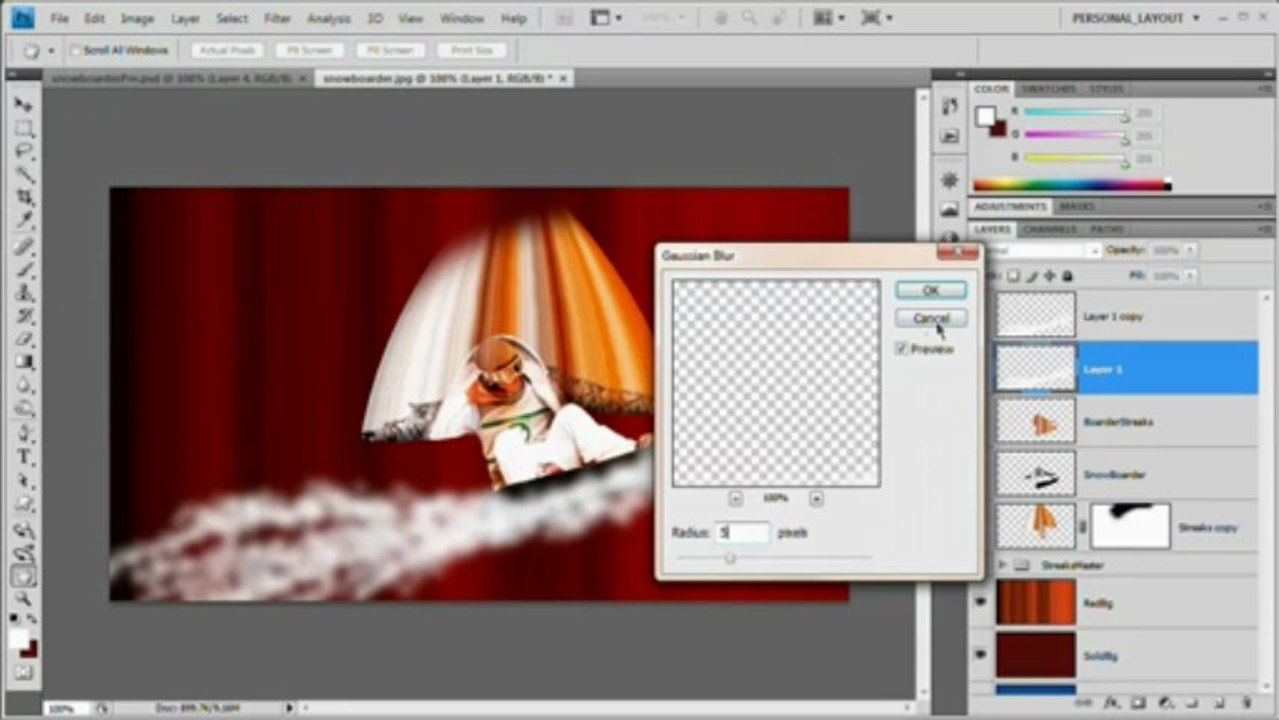Click the layer style fx icon
This screenshot has width=1279, height=720.
1111,704
